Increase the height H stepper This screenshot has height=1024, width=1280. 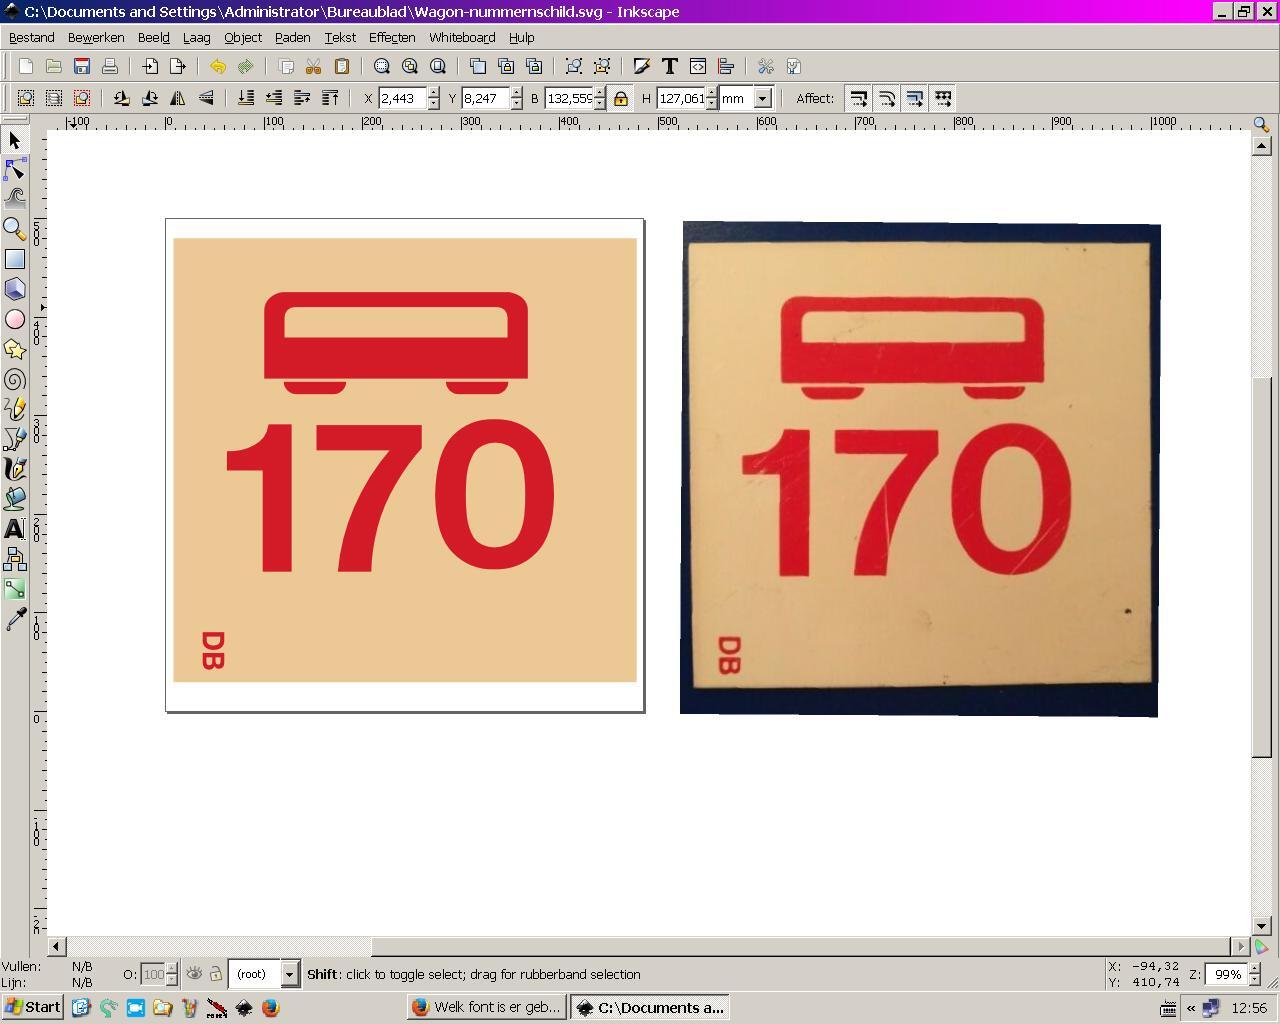(711, 93)
